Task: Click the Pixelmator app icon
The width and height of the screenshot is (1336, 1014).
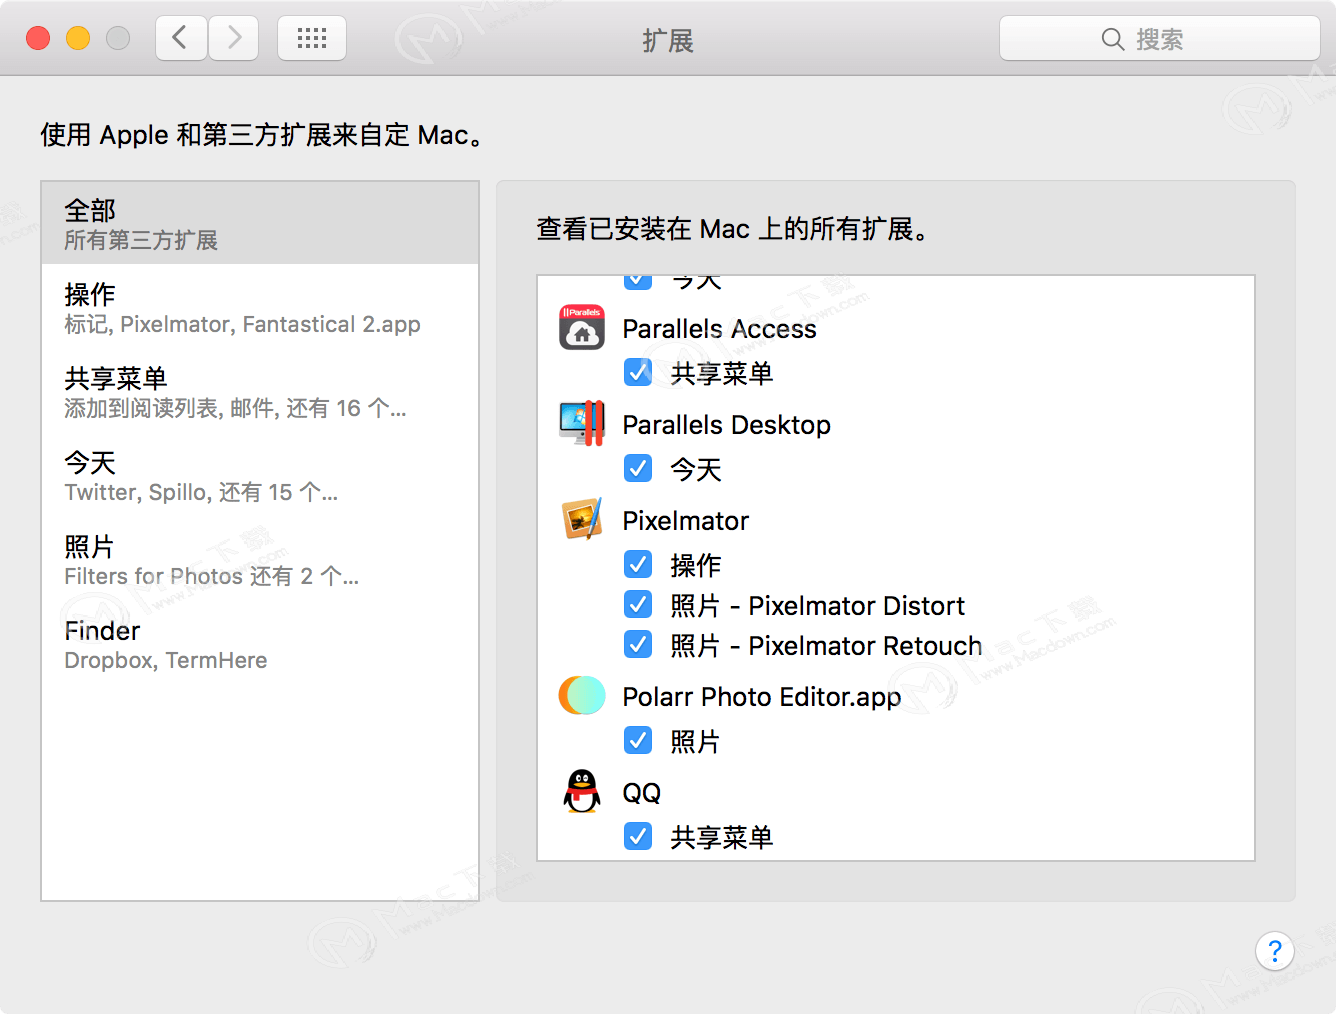Action: [x=582, y=519]
